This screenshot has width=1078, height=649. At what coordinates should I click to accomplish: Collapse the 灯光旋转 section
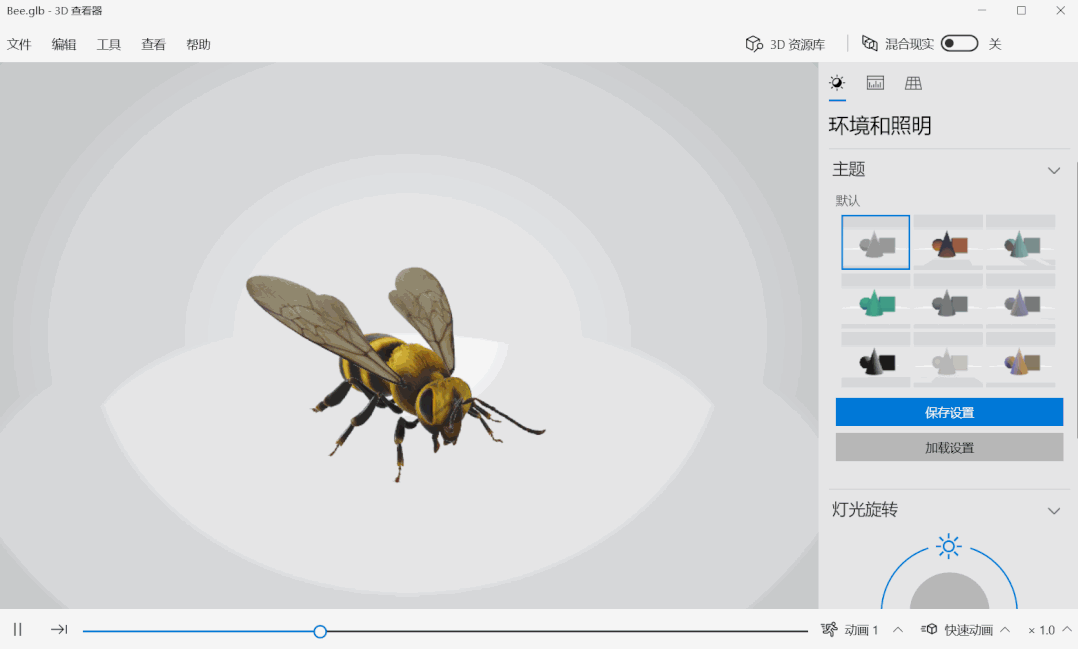1053,510
